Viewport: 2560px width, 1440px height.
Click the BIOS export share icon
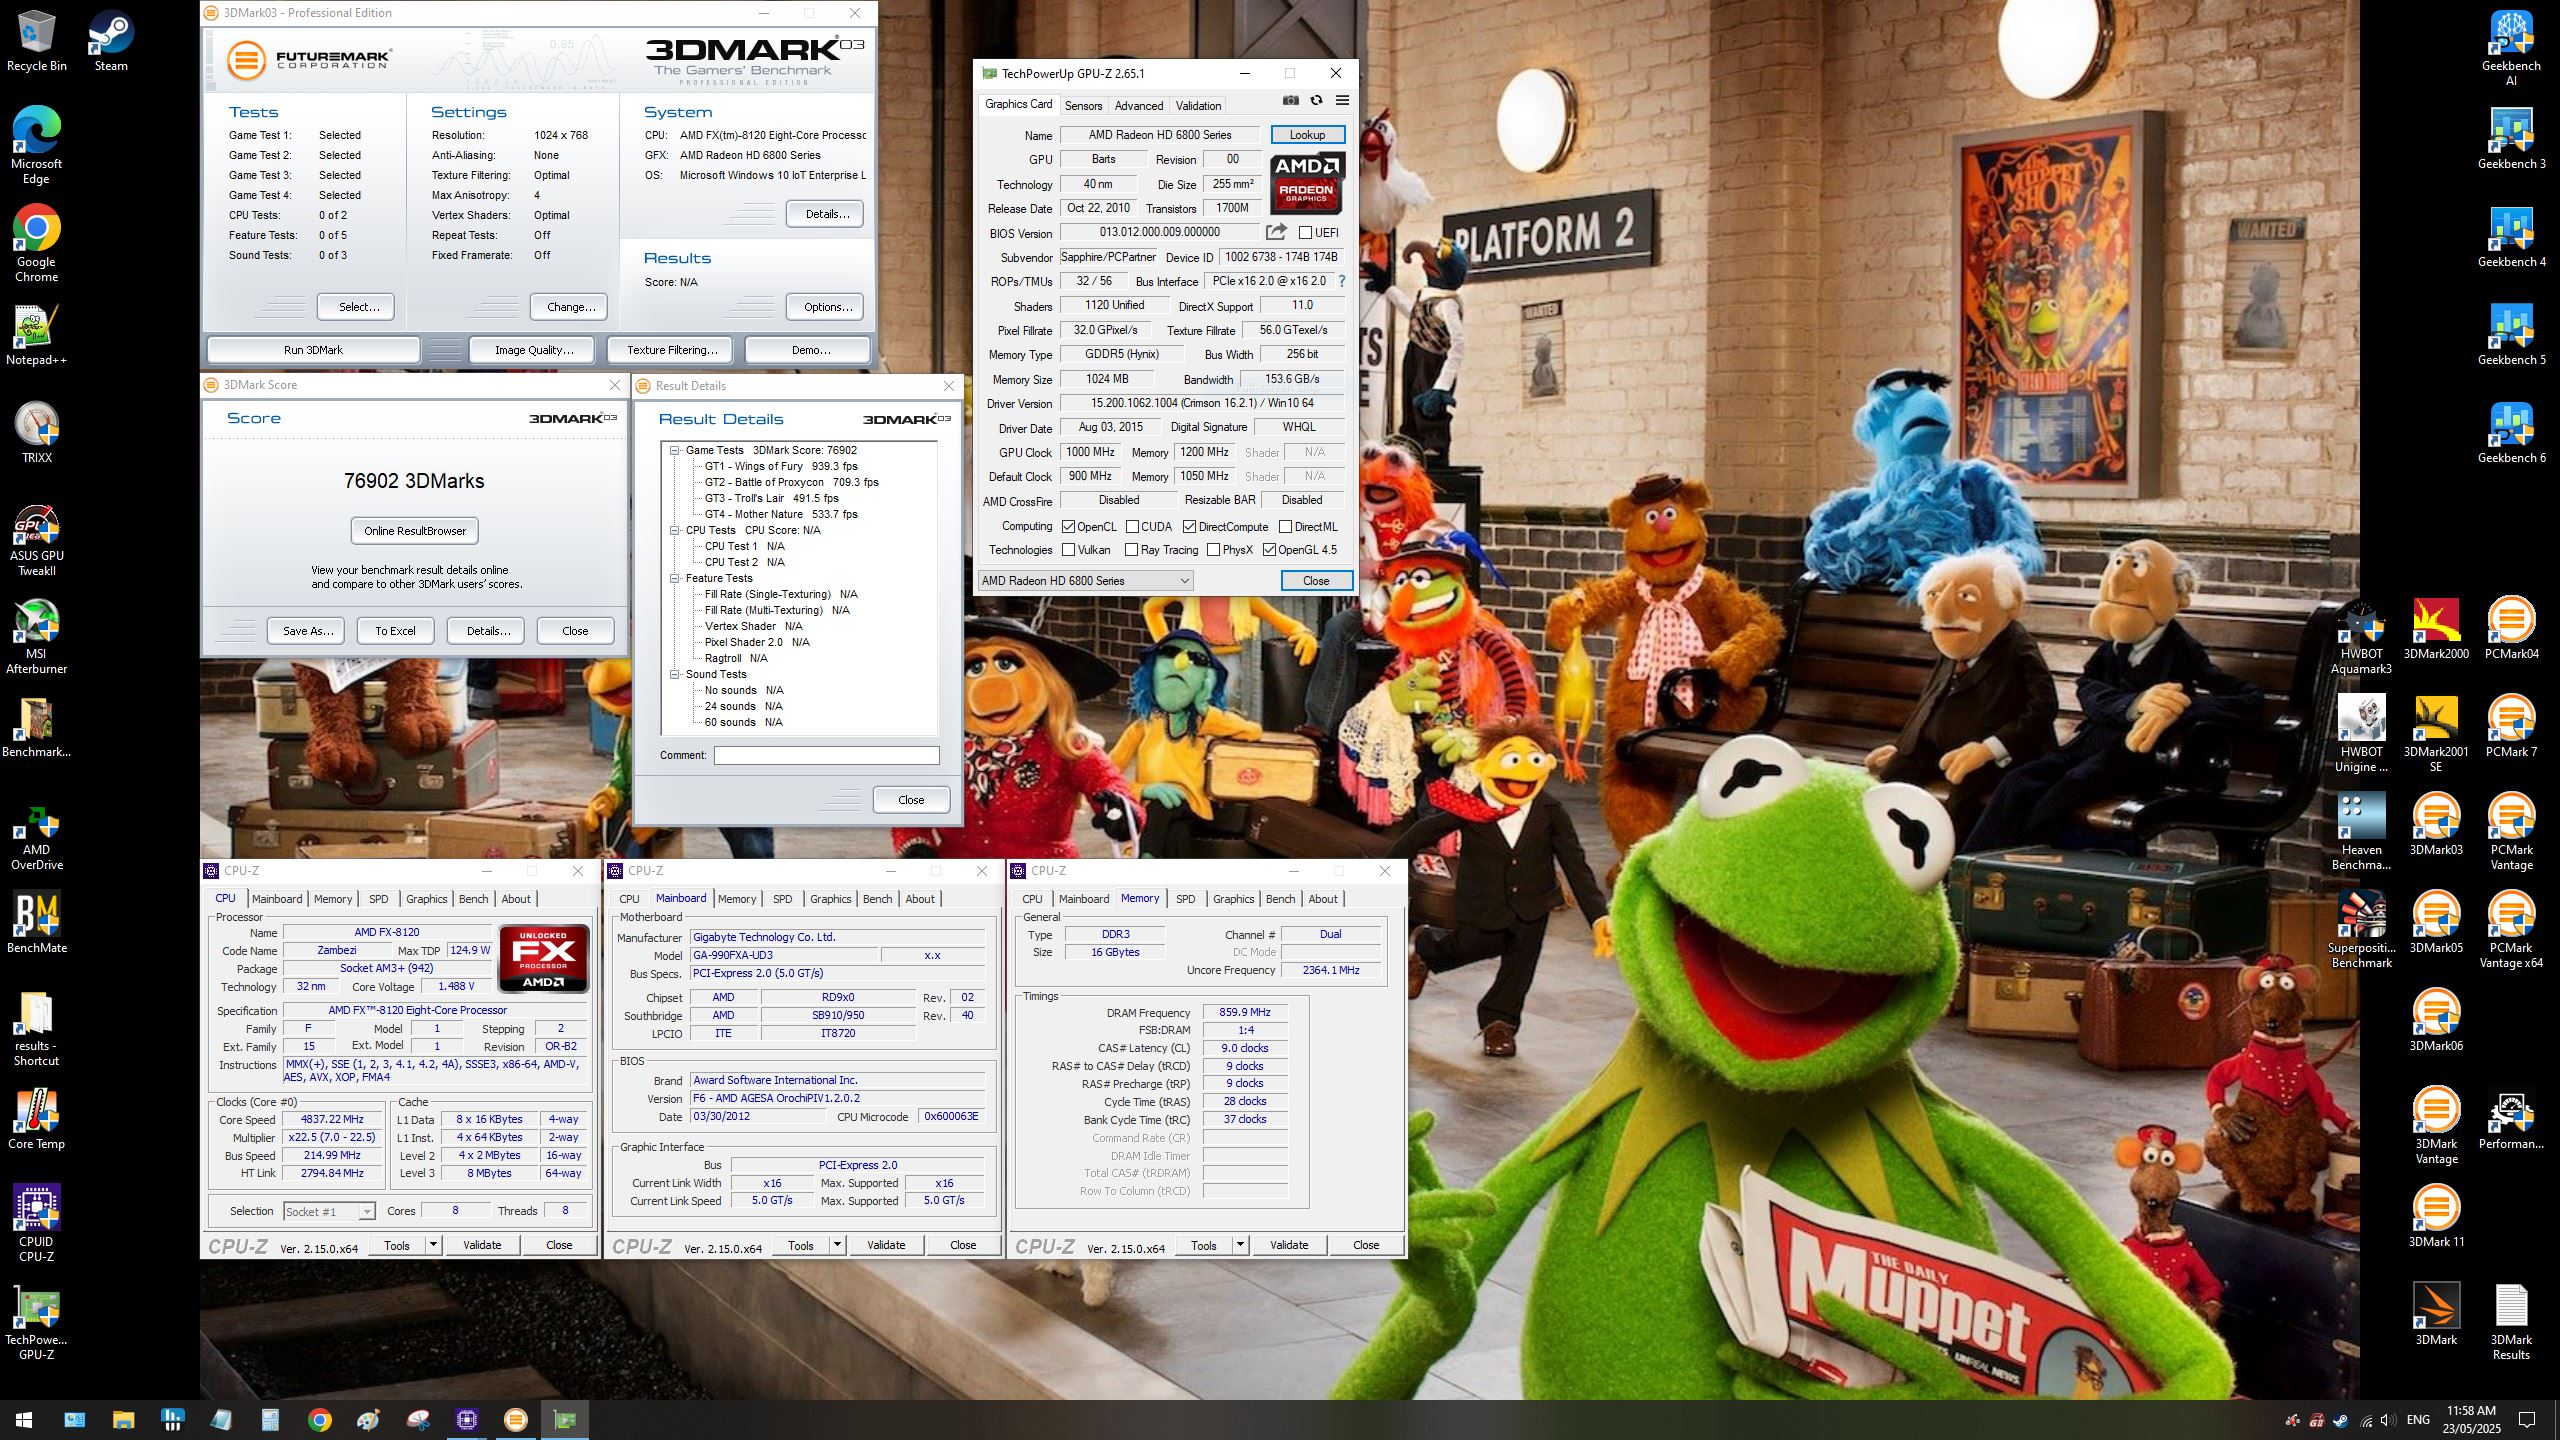pyautogui.click(x=1276, y=232)
